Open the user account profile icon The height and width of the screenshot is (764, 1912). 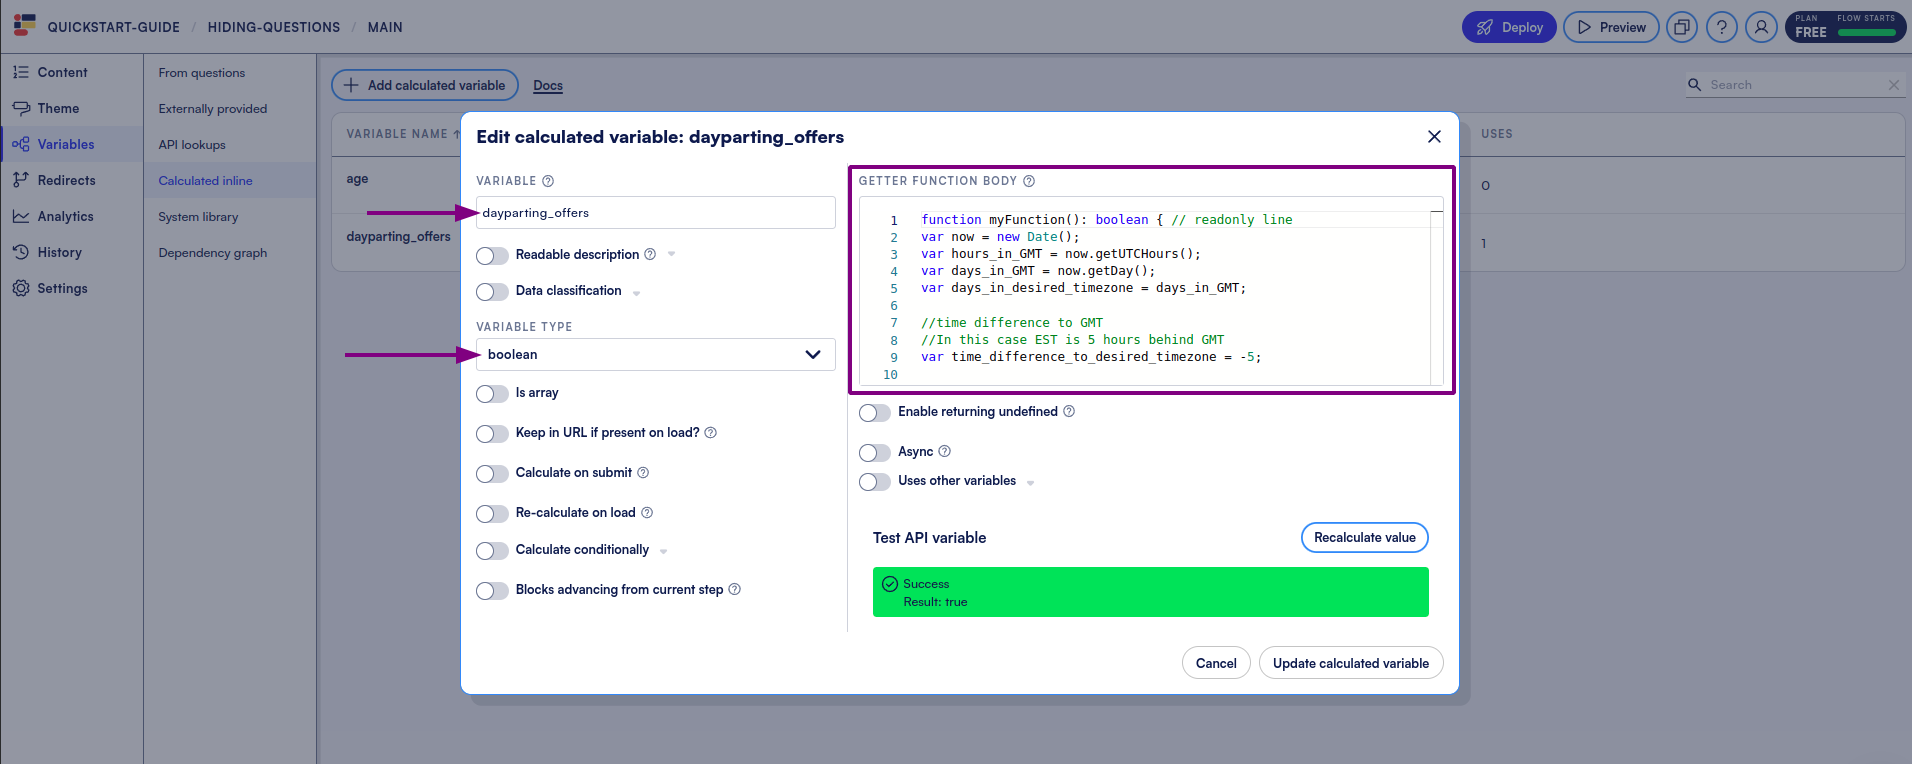point(1761,27)
